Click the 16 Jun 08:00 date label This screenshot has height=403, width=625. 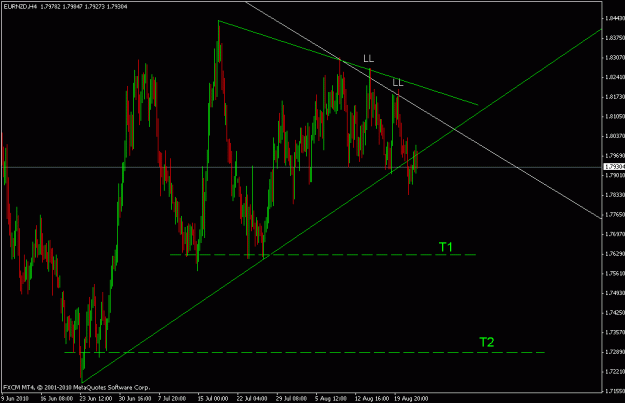click(57, 398)
